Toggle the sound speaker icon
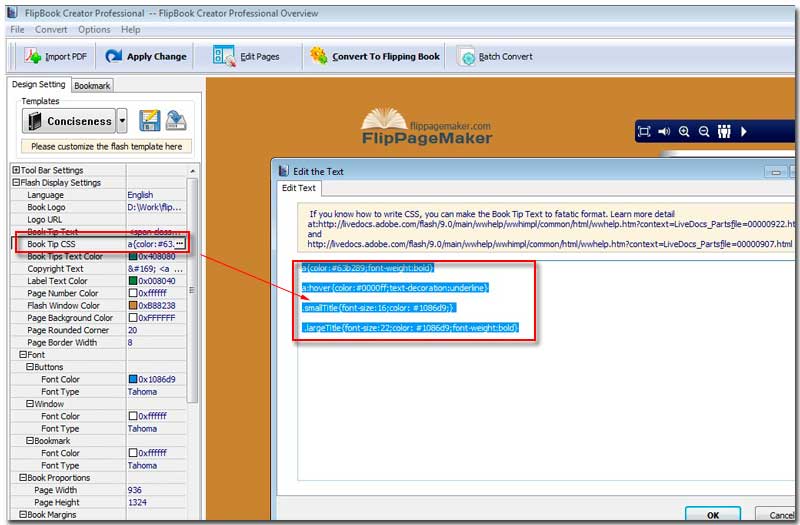Screen dimensions: 800x525 click(664, 132)
